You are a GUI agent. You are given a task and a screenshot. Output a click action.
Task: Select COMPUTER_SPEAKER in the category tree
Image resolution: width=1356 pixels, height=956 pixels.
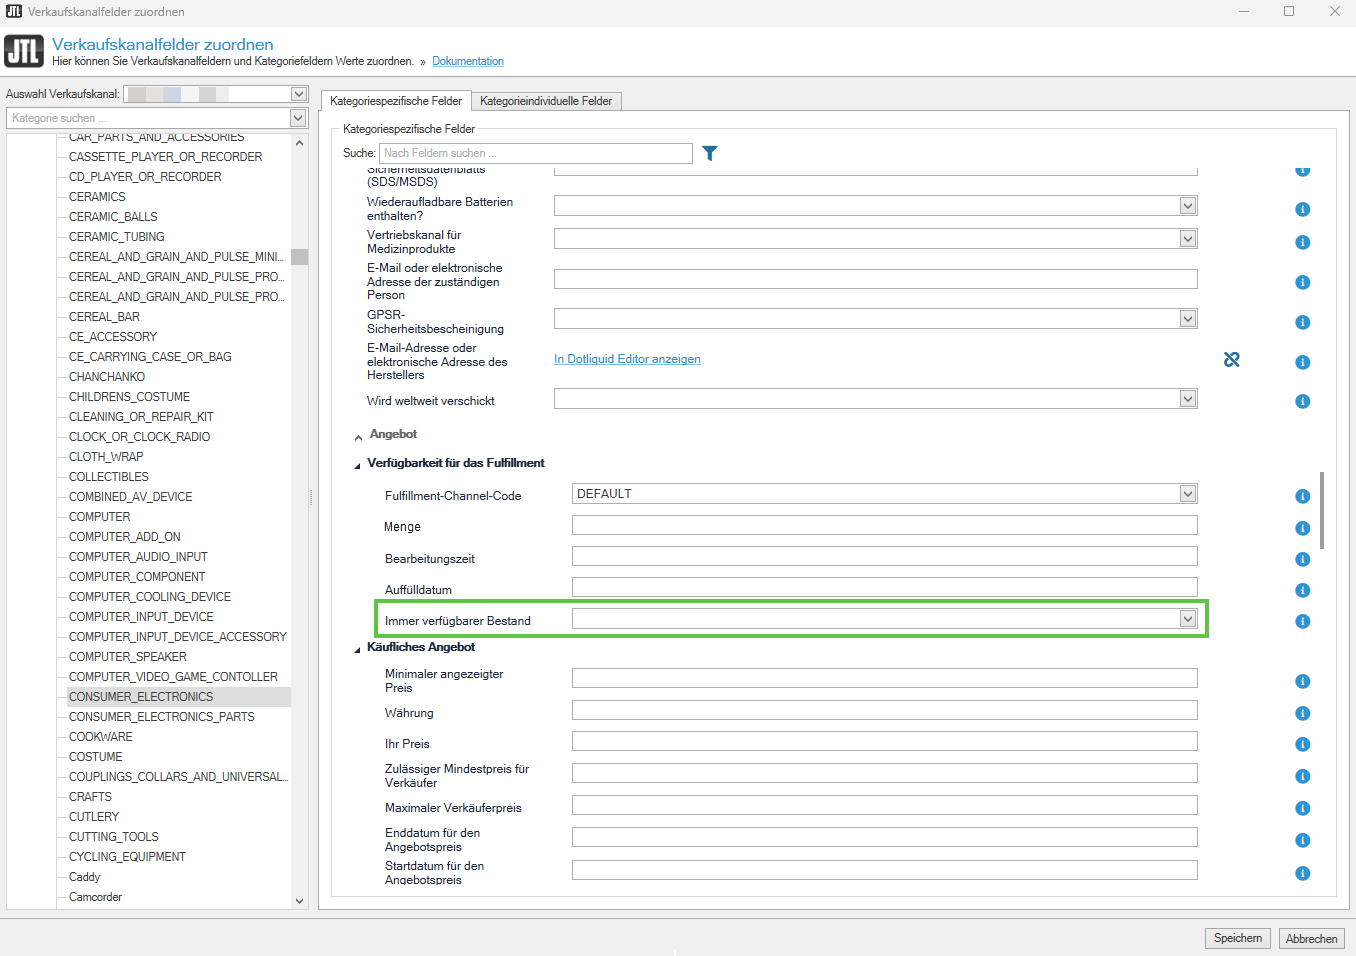coord(128,657)
